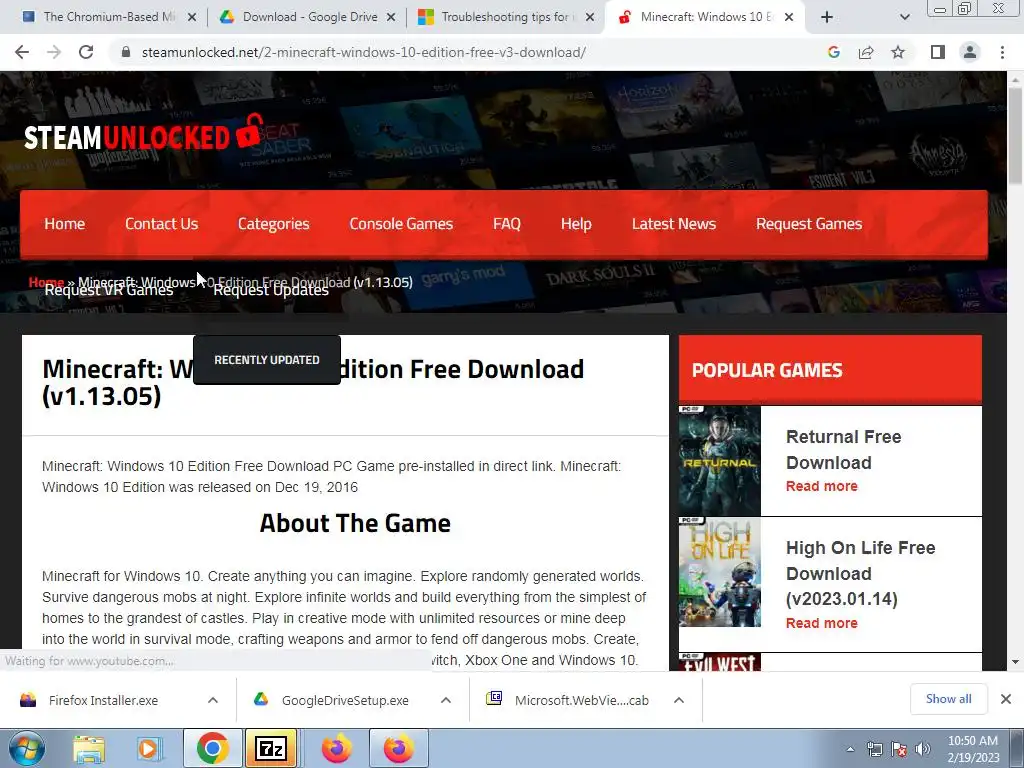Open a new tab with plus button
Image resolution: width=1024 pixels, height=768 pixels.
click(x=827, y=17)
